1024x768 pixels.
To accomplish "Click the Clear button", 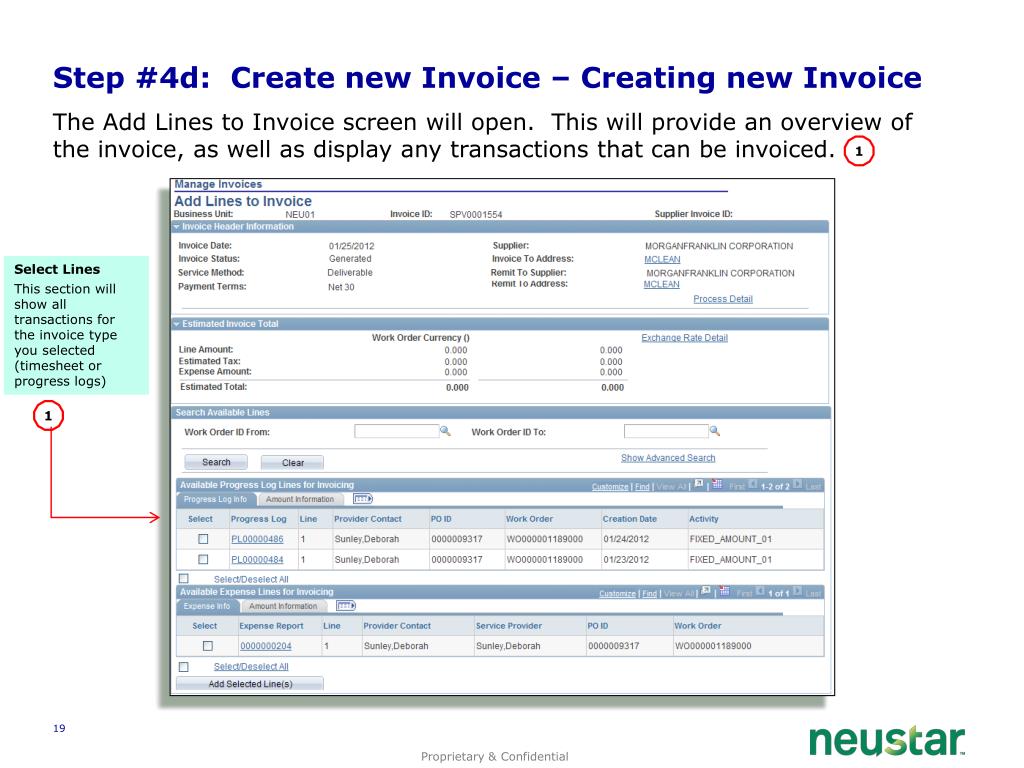I will [293, 462].
